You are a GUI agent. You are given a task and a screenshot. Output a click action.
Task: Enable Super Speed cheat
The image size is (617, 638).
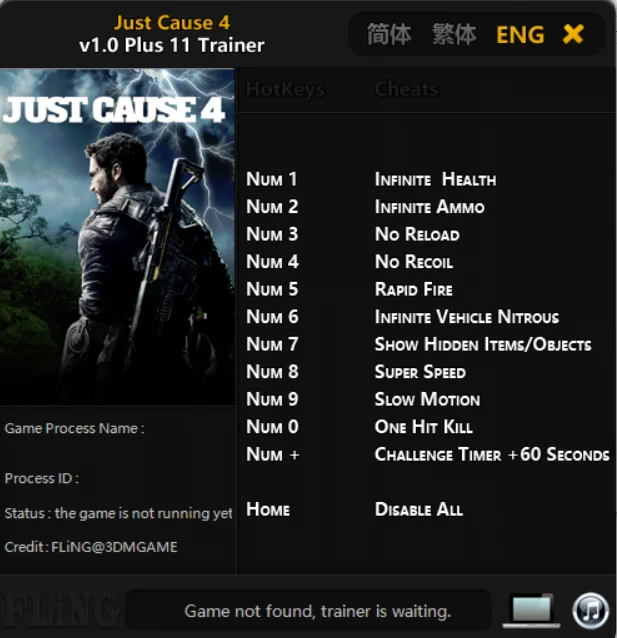click(x=420, y=372)
